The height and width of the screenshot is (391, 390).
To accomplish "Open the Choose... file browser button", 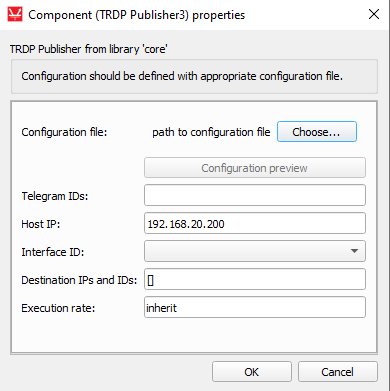I will (317, 132).
